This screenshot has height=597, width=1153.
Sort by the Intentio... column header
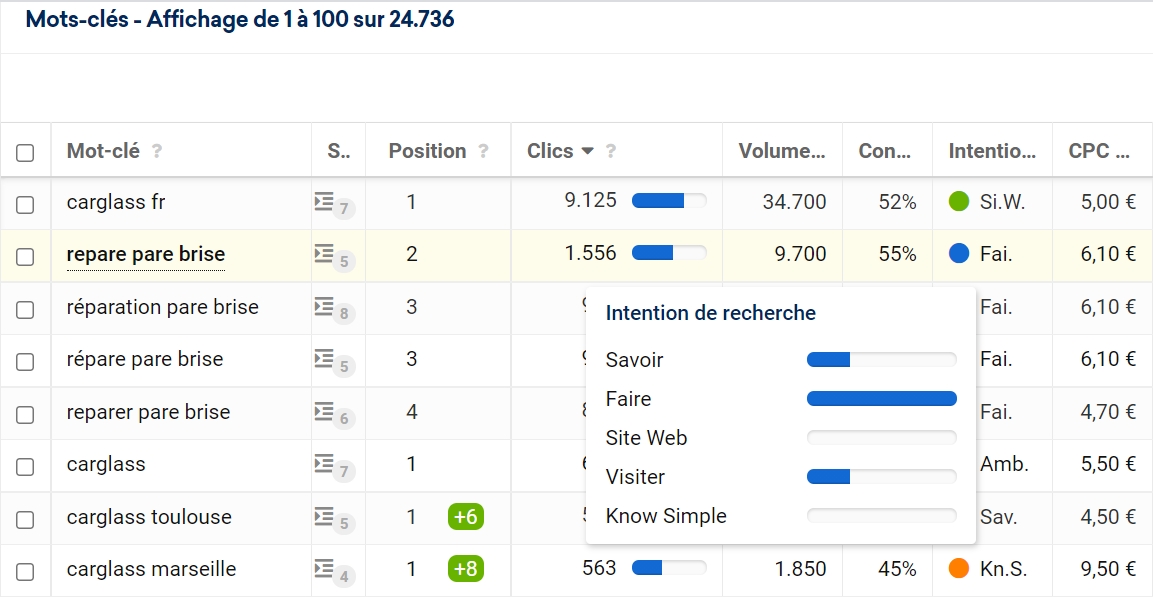coord(992,151)
